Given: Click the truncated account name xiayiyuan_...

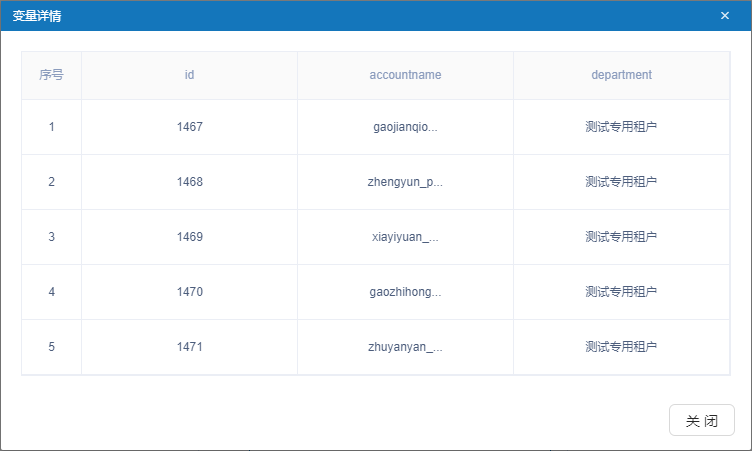Looking at the screenshot, I should pos(405,237).
